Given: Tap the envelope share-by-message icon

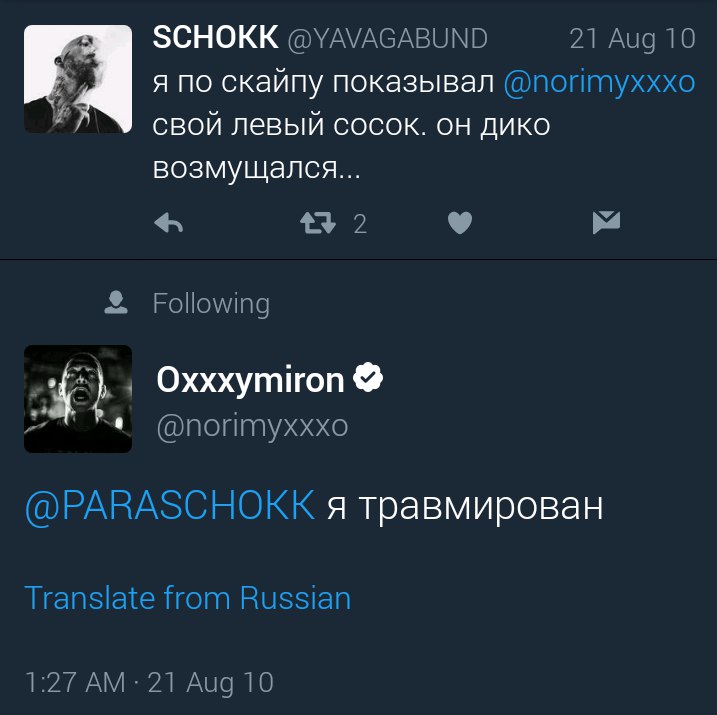Looking at the screenshot, I should (x=606, y=222).
